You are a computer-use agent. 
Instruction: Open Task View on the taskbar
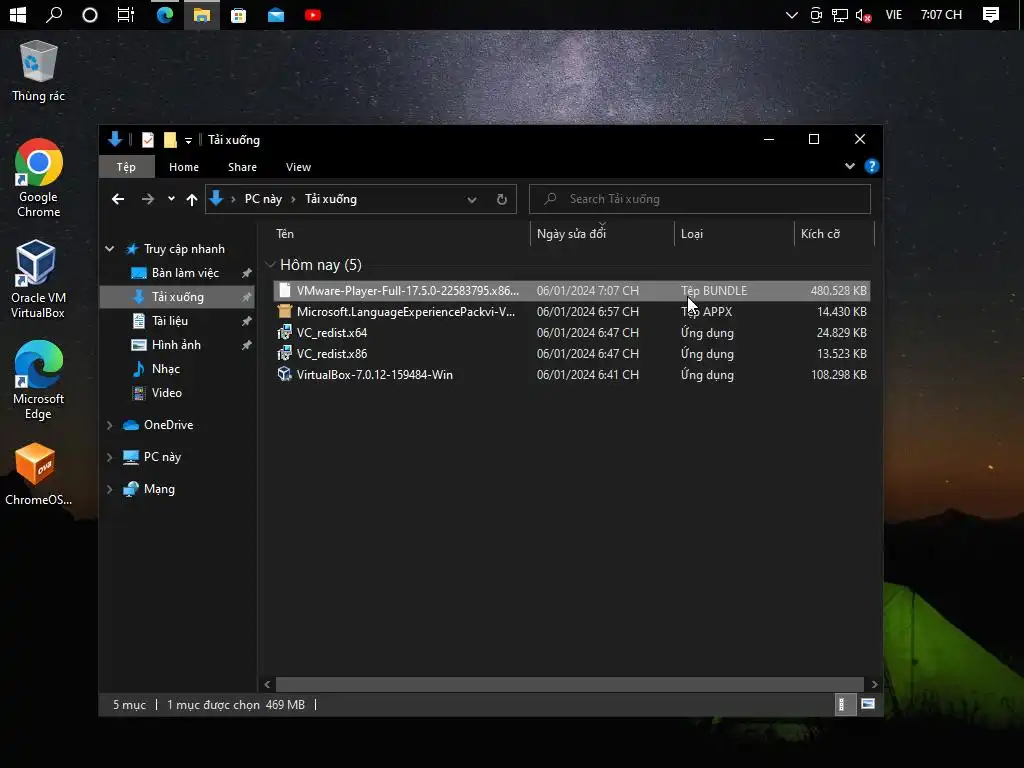pyautogui.click(x=125, y=14)
